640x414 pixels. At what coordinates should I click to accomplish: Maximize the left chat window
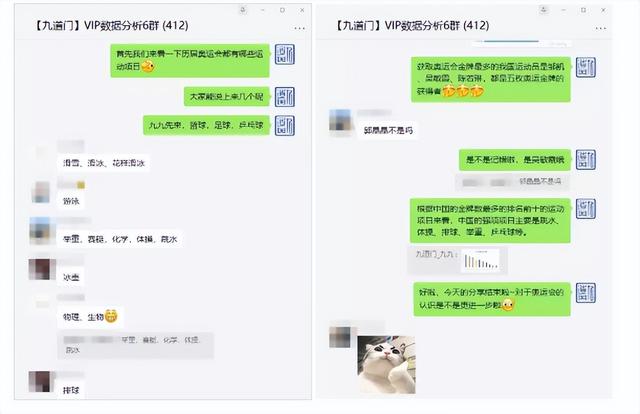(282, 10)
